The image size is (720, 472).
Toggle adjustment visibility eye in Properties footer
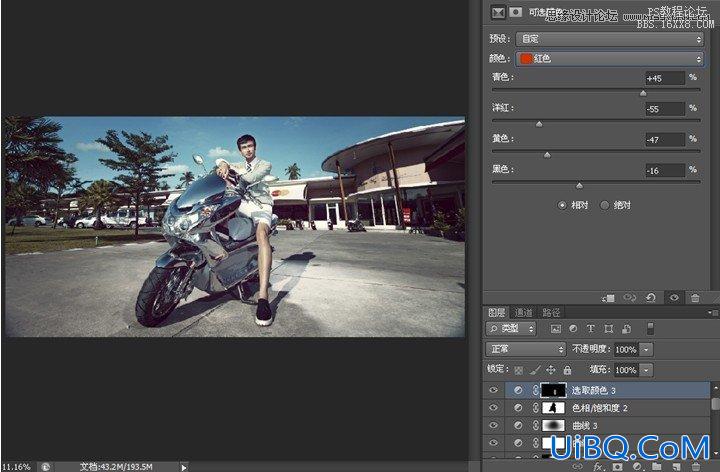pyautogui.click(x=674, y=298)
